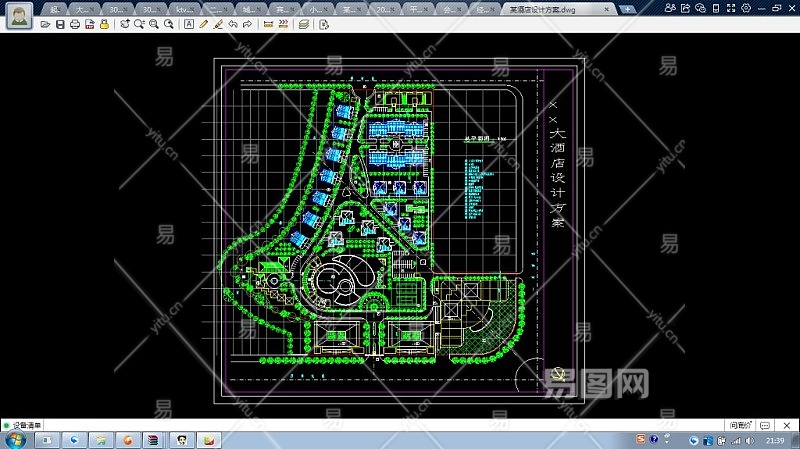This screenshot has height=449, width=800.
Task: Click the continuous measure tool icon
Action: coord(283,24)
